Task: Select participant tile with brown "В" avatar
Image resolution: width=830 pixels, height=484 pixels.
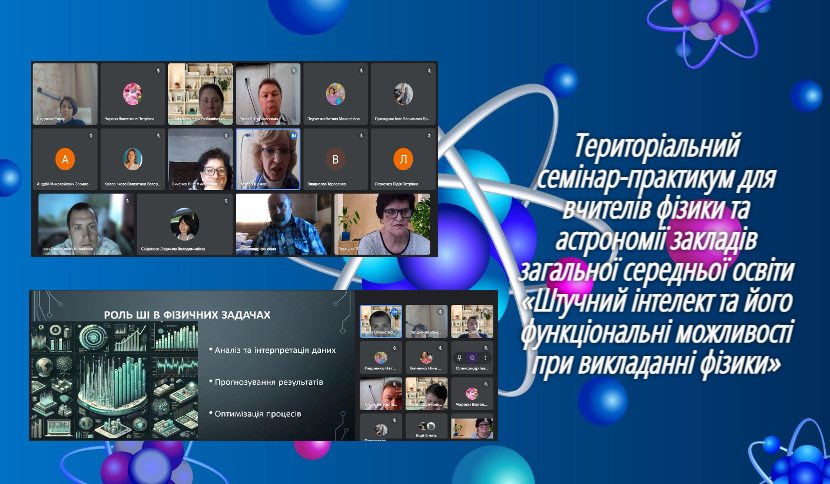Action: [335, 159]
